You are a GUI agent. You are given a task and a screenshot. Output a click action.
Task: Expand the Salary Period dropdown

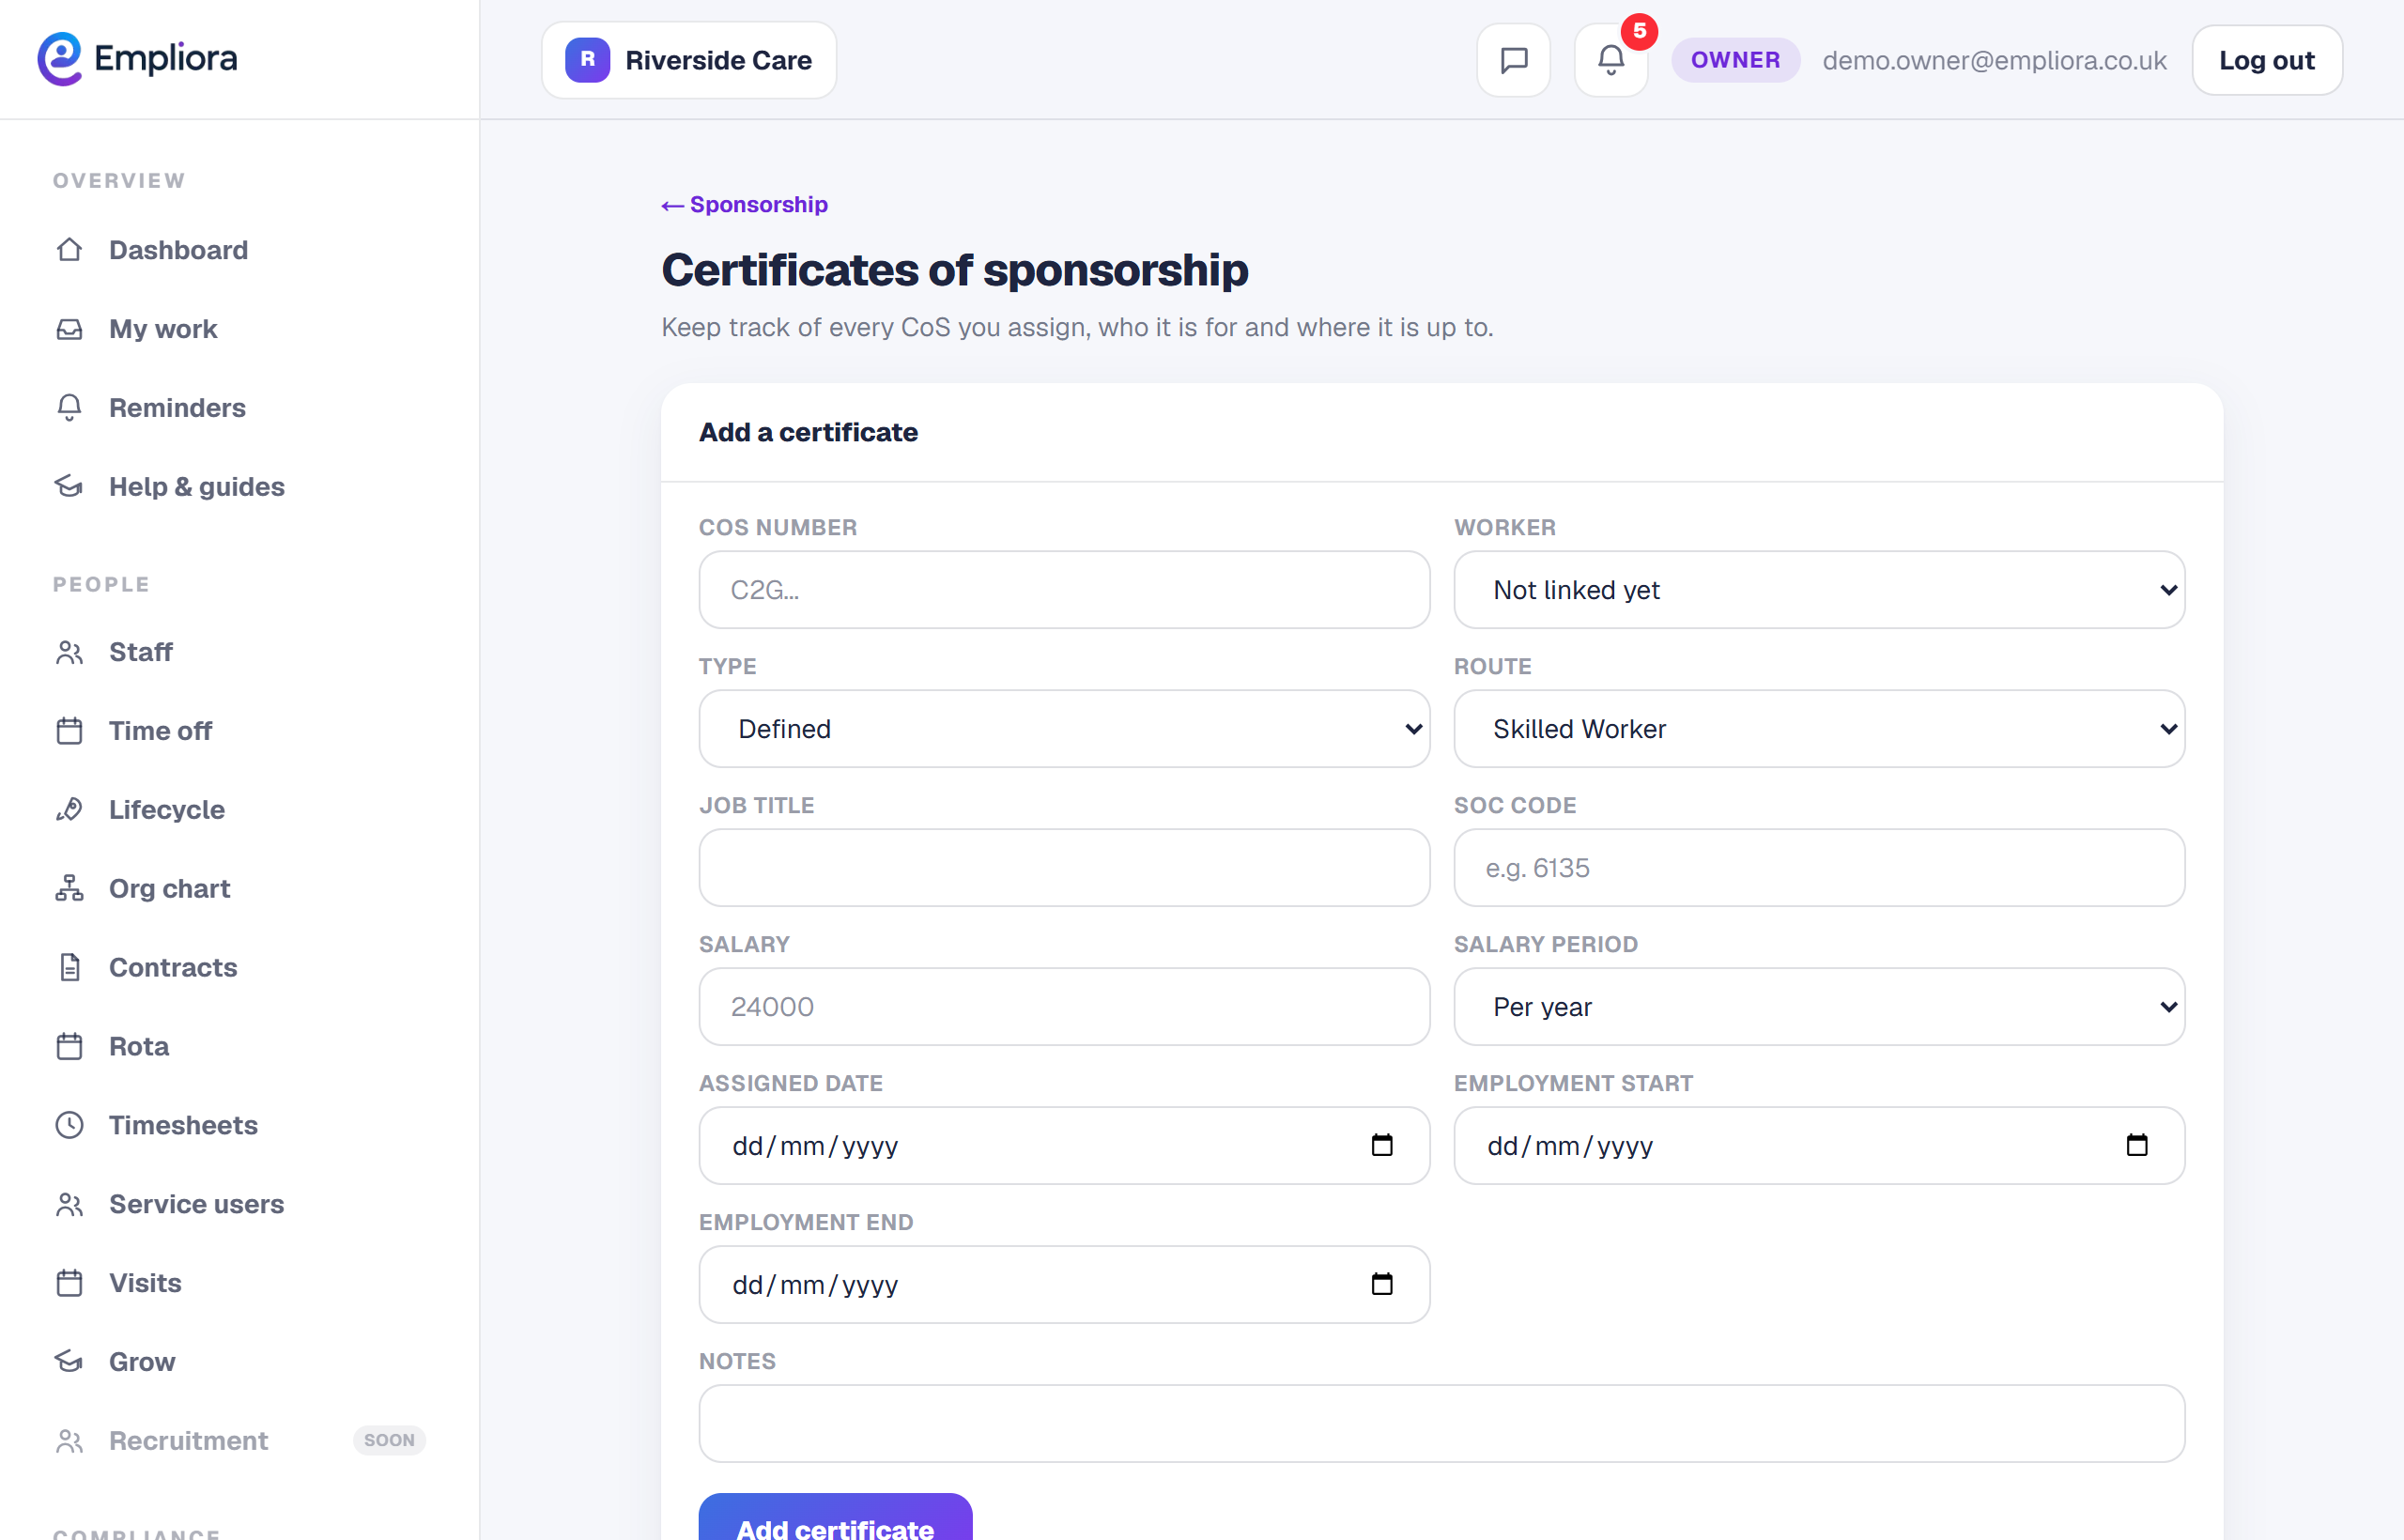[x=1819, y=1007]
